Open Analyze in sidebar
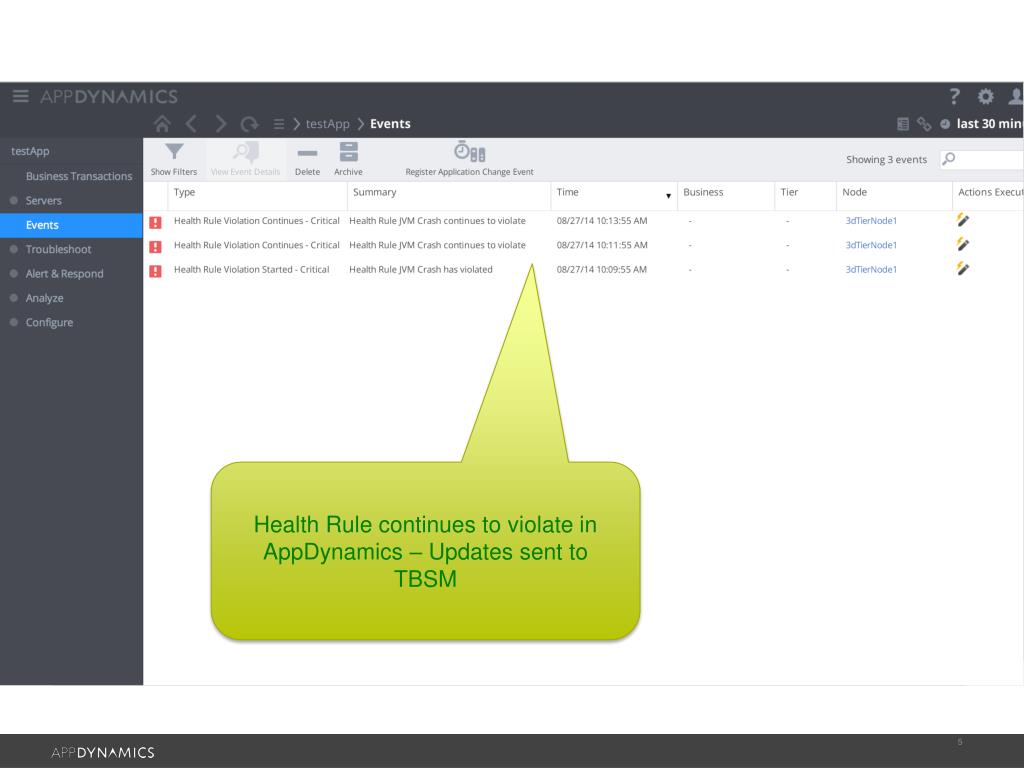 (x=44, y=298)
